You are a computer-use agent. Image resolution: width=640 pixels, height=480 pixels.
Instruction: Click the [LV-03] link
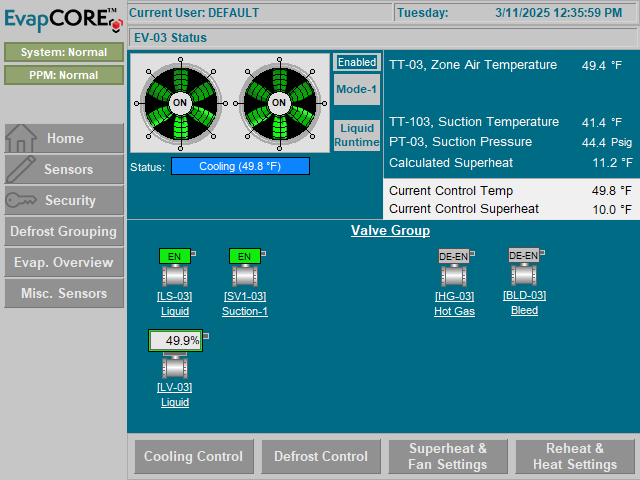tap(175, 387)
